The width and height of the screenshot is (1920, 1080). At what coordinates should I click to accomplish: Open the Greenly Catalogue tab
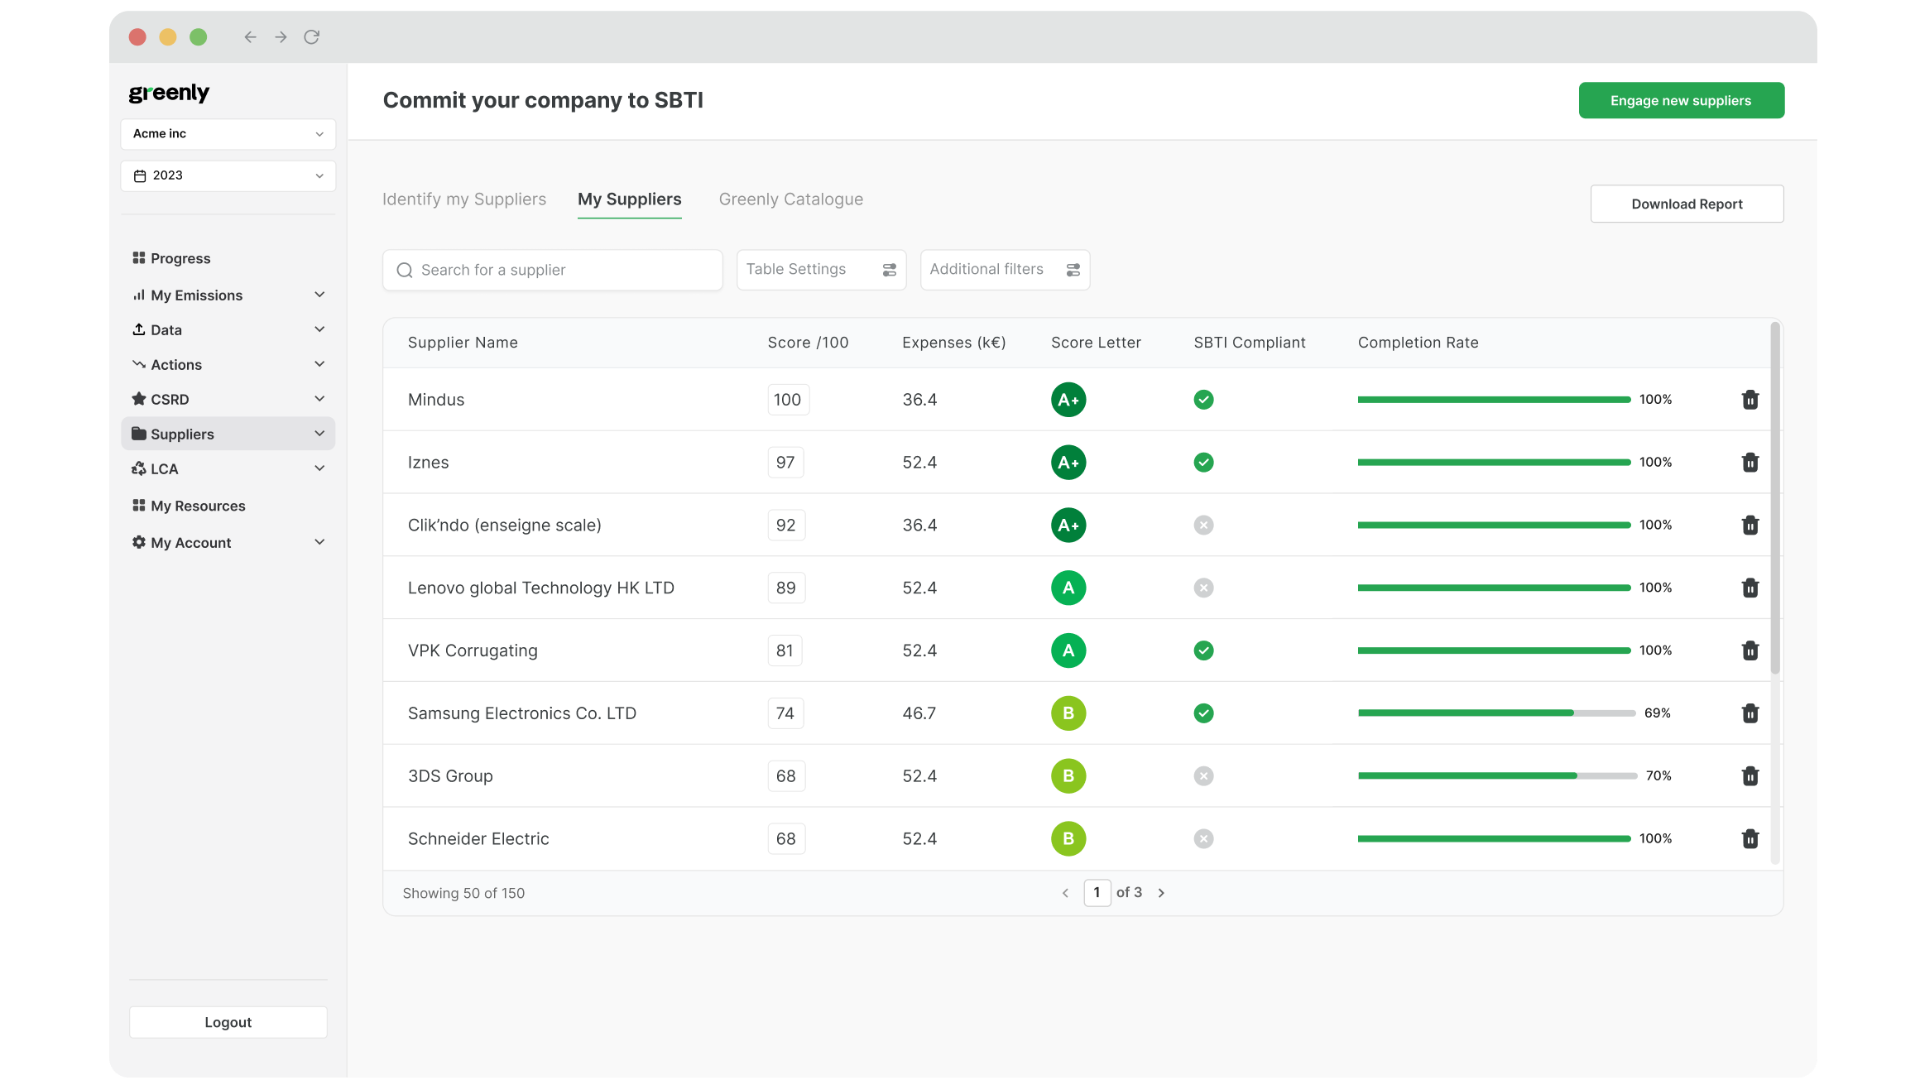tap(791, 199)
